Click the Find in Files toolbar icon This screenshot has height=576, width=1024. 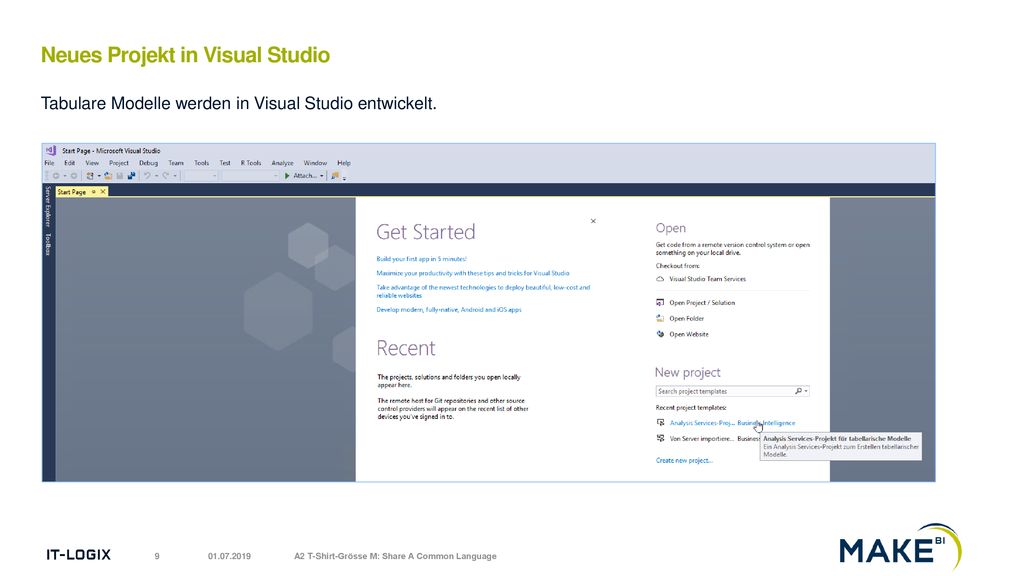tap(335, 176)
